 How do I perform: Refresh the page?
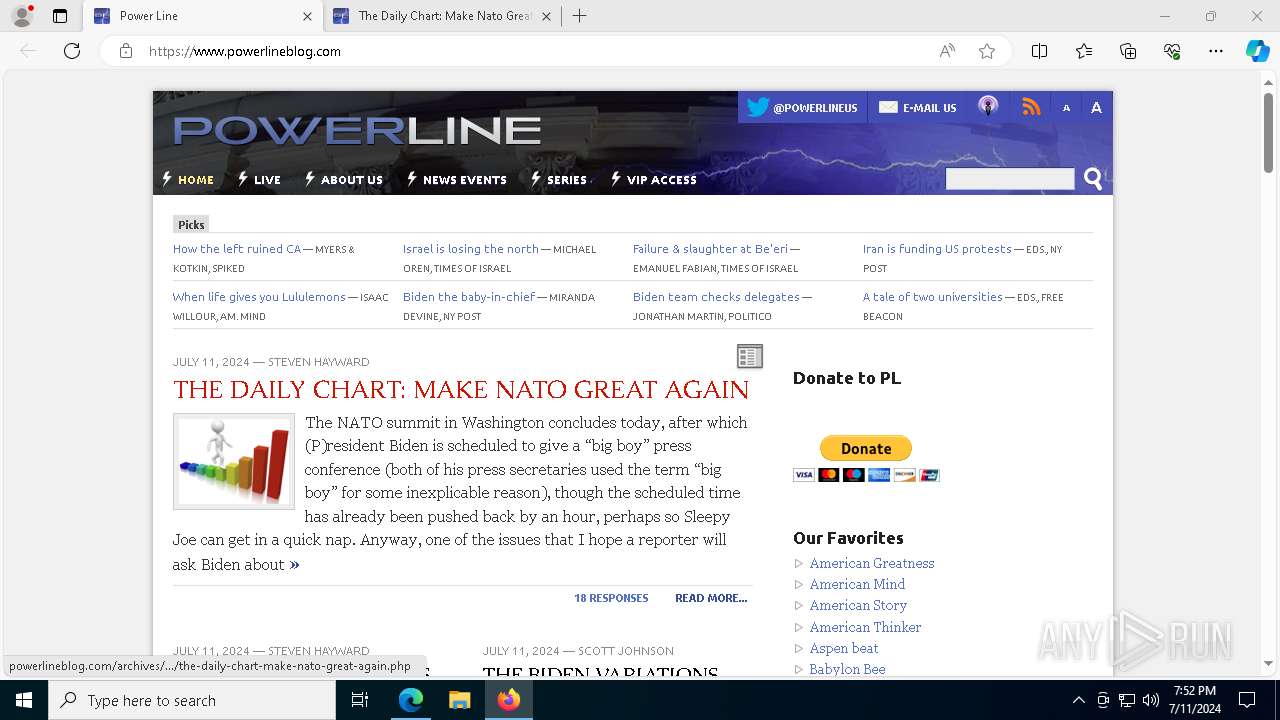pyautogui.click(x=72, y=51)
